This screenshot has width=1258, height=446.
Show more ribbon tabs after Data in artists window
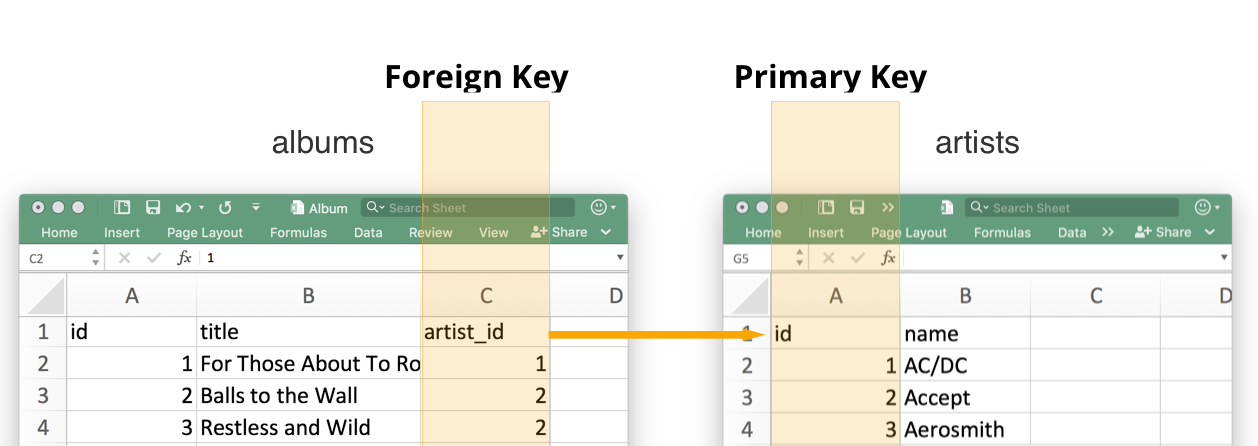pos(1107,232)
